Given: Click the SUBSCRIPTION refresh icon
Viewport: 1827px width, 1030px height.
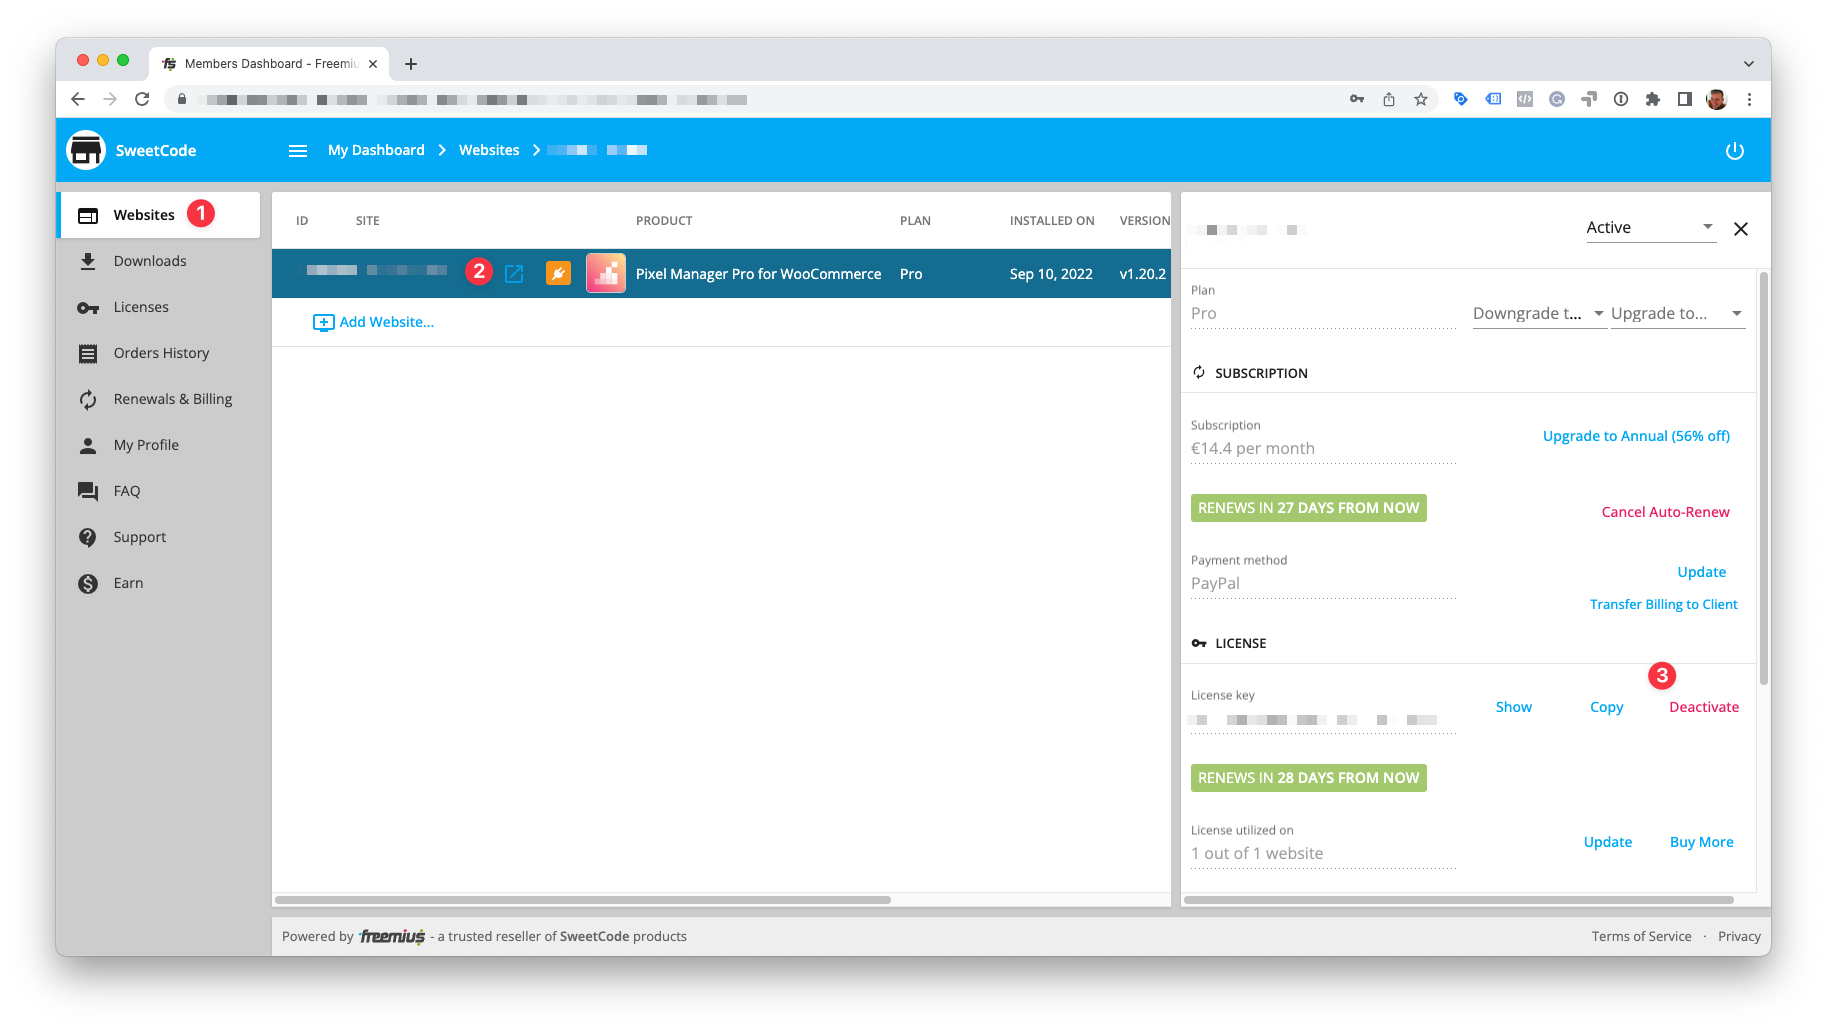Looking at the screenshot, I should (1199, 373).
